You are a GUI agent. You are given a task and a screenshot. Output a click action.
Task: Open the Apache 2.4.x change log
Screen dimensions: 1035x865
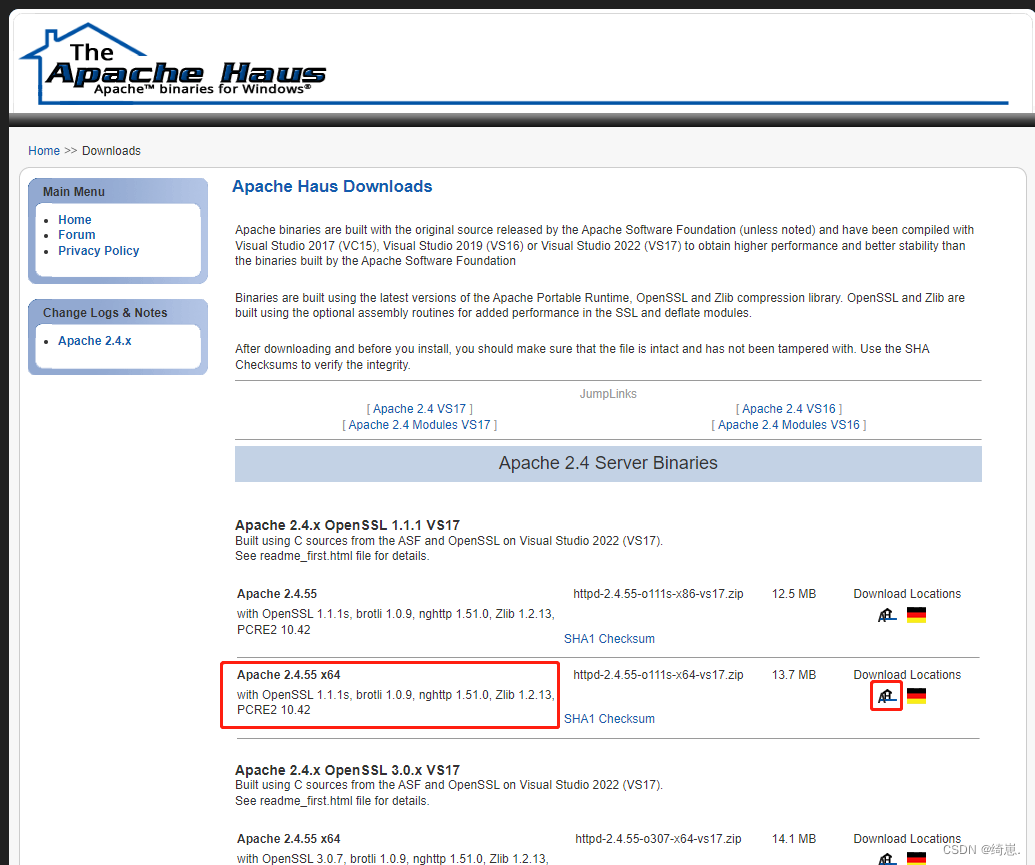point(94,341)
